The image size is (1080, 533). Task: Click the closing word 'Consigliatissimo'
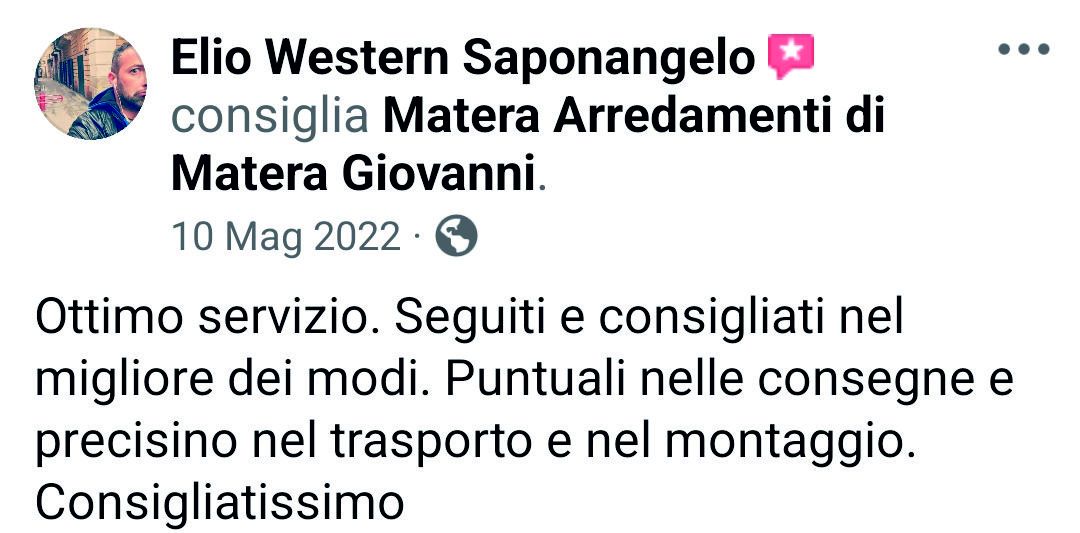219,503
